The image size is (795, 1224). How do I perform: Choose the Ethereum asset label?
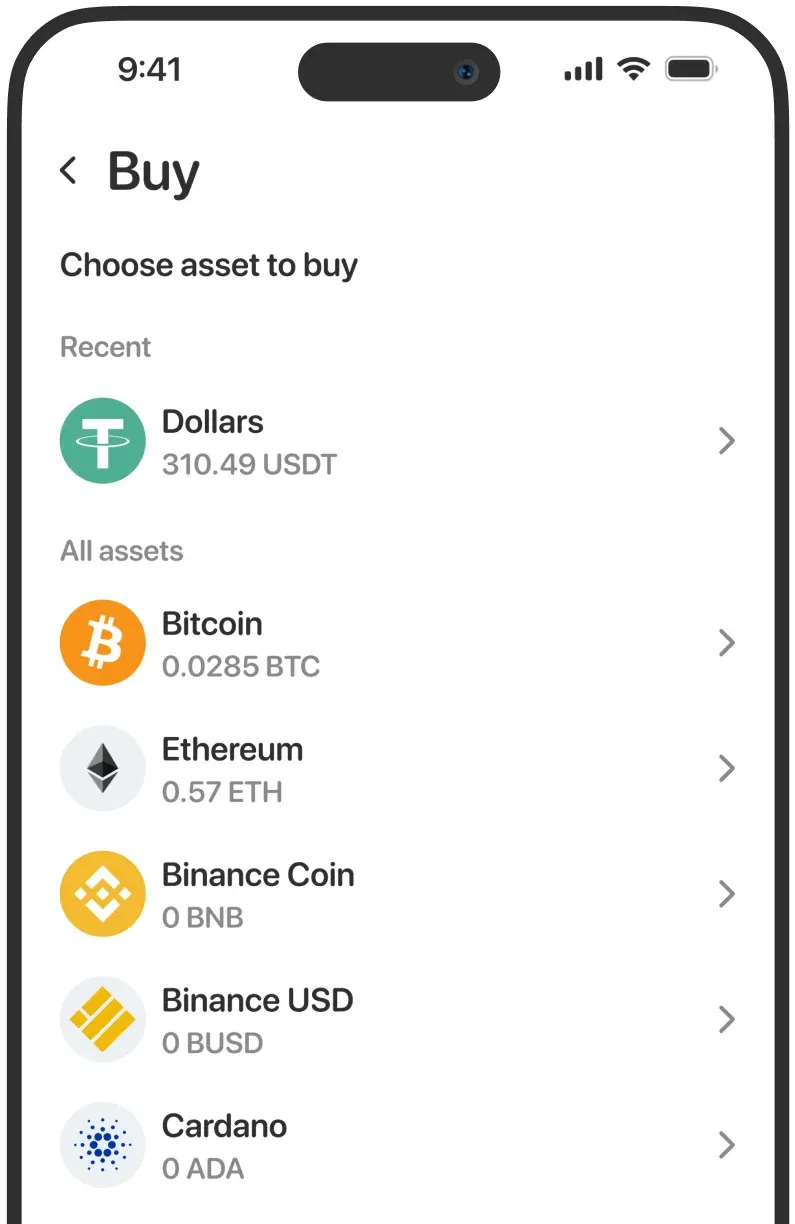point(232,750)
